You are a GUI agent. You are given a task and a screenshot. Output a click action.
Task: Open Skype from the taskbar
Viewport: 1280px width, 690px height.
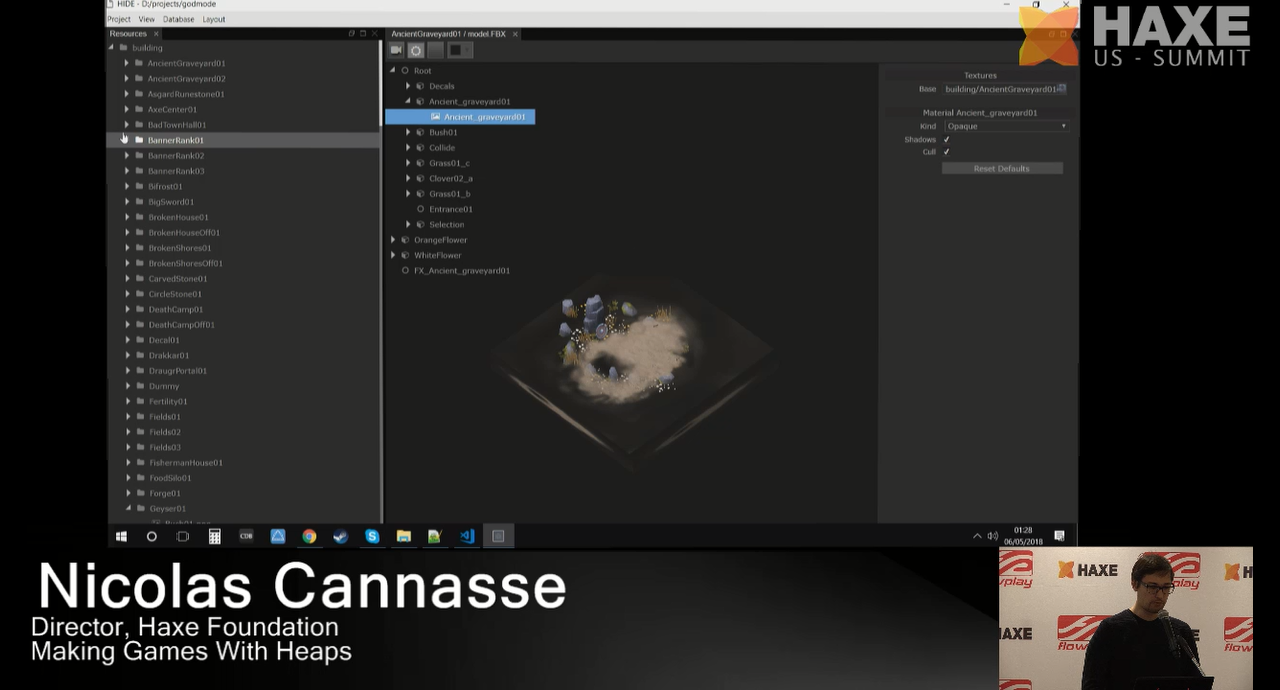point(372,536)
